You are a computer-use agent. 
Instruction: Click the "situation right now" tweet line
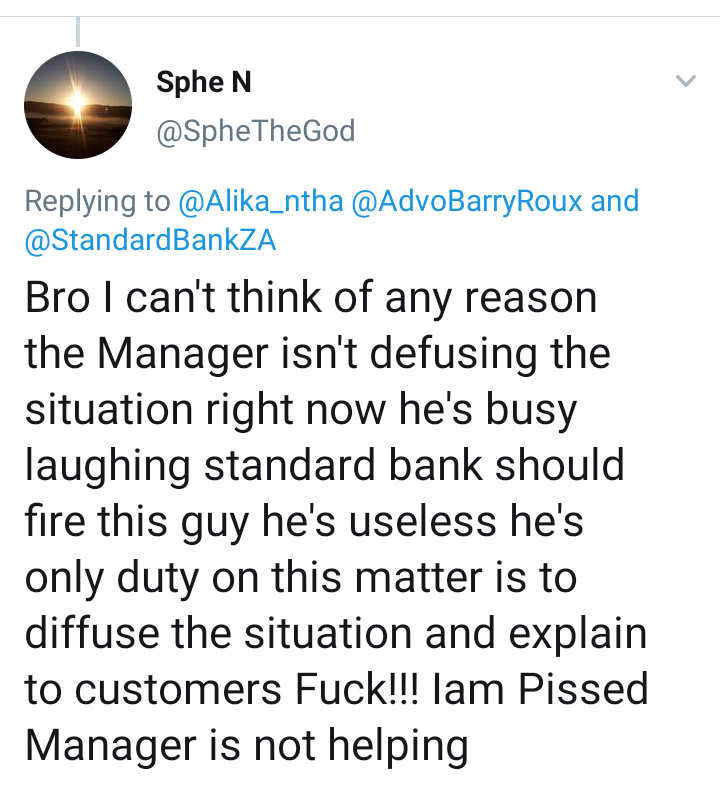click(206, 410)
